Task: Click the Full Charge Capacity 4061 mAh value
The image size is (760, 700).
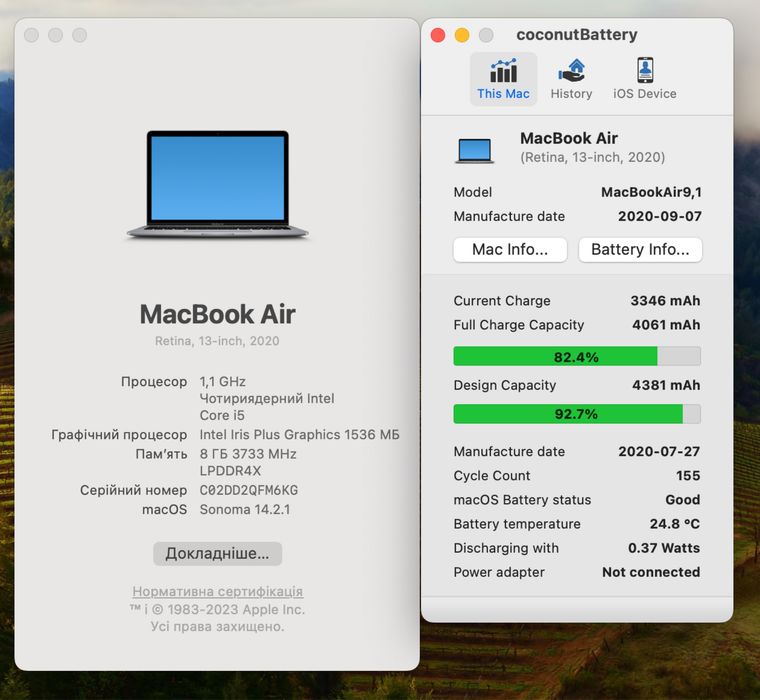Action: click(x=666, y=325)
